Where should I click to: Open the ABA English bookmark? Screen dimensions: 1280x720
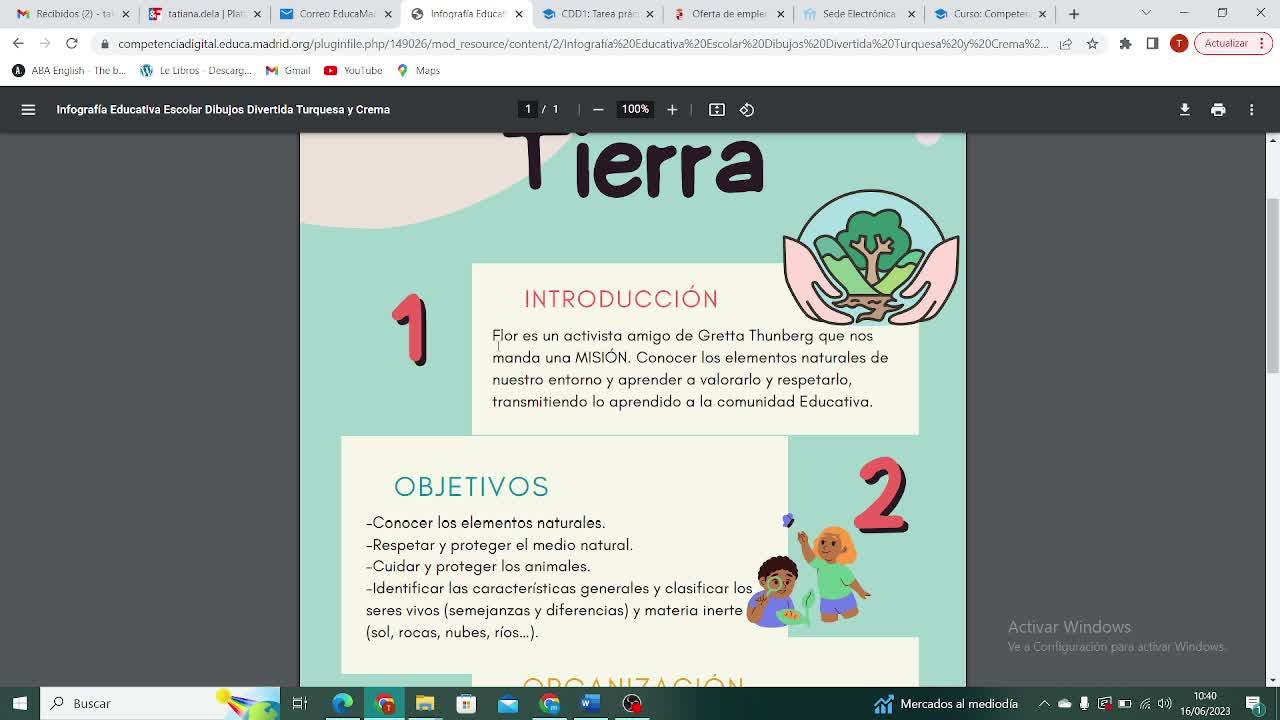point(69,71)
